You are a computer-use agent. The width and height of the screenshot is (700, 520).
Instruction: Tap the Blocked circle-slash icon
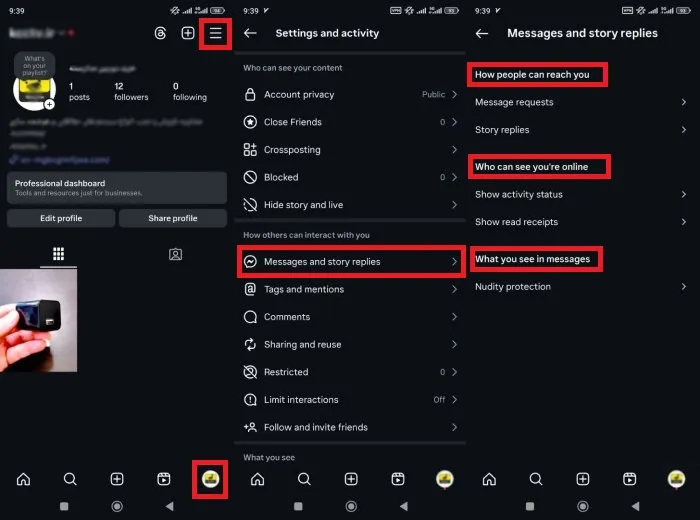coord(250,177)
